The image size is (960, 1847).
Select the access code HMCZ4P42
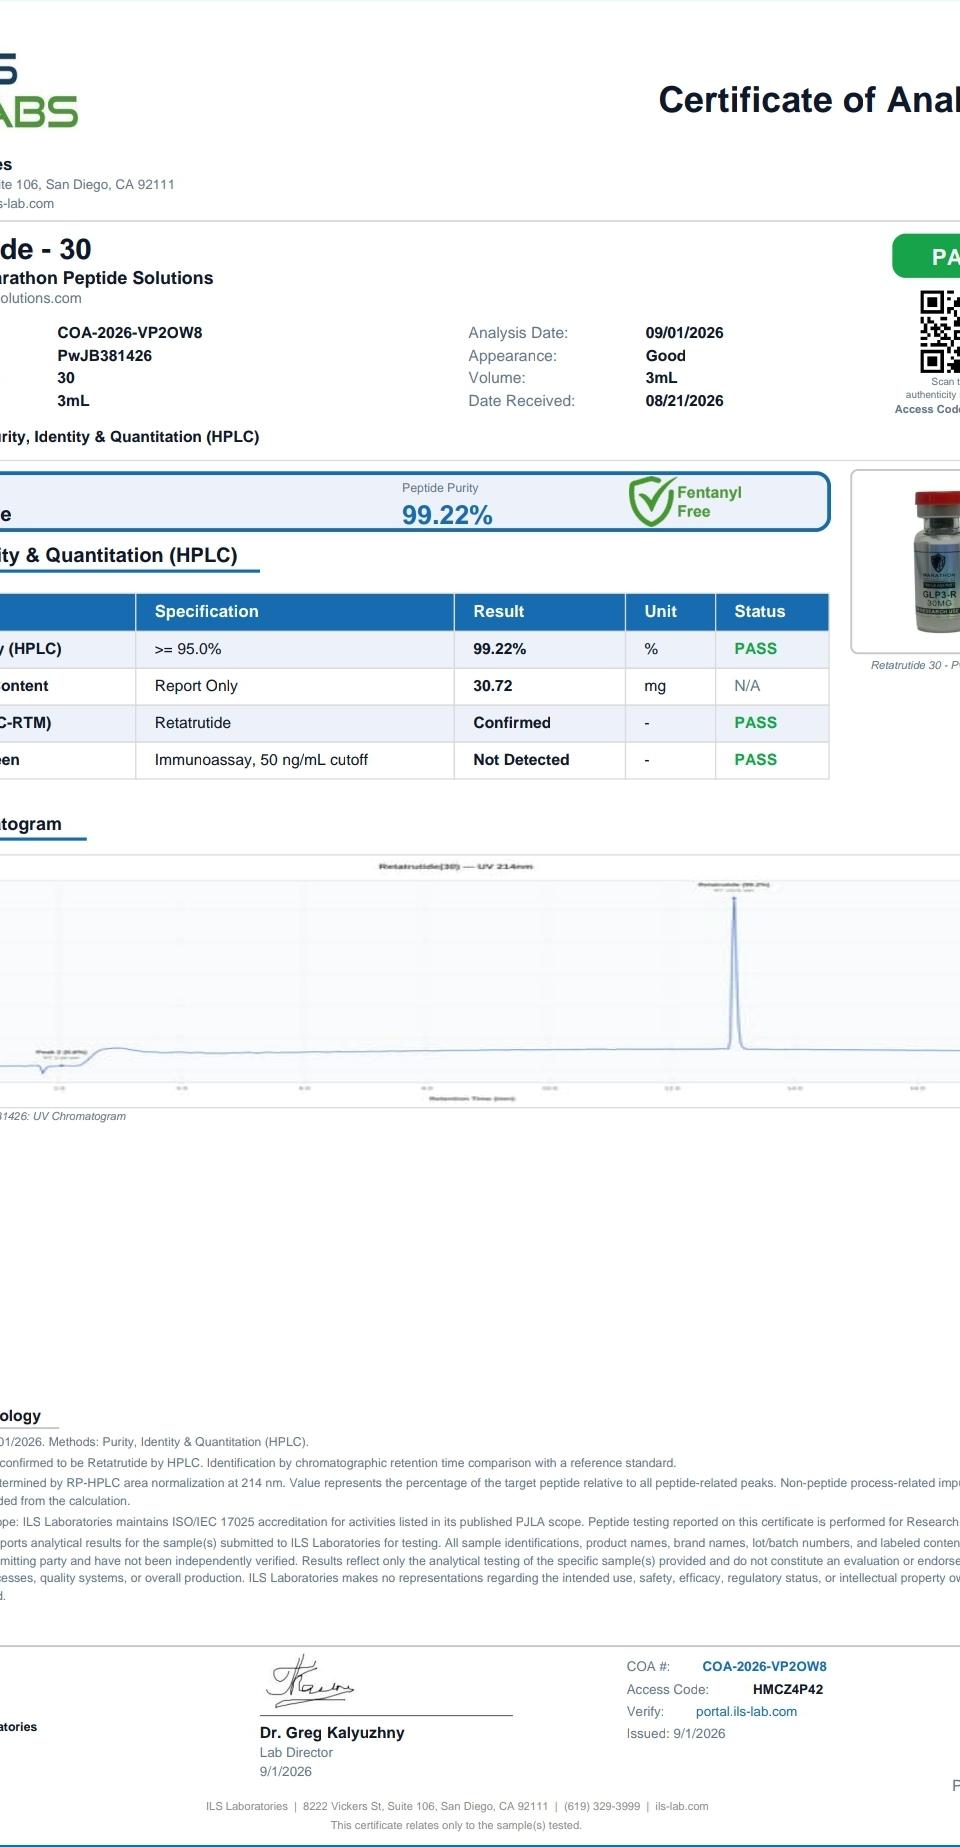click(x=788, y=1689)
